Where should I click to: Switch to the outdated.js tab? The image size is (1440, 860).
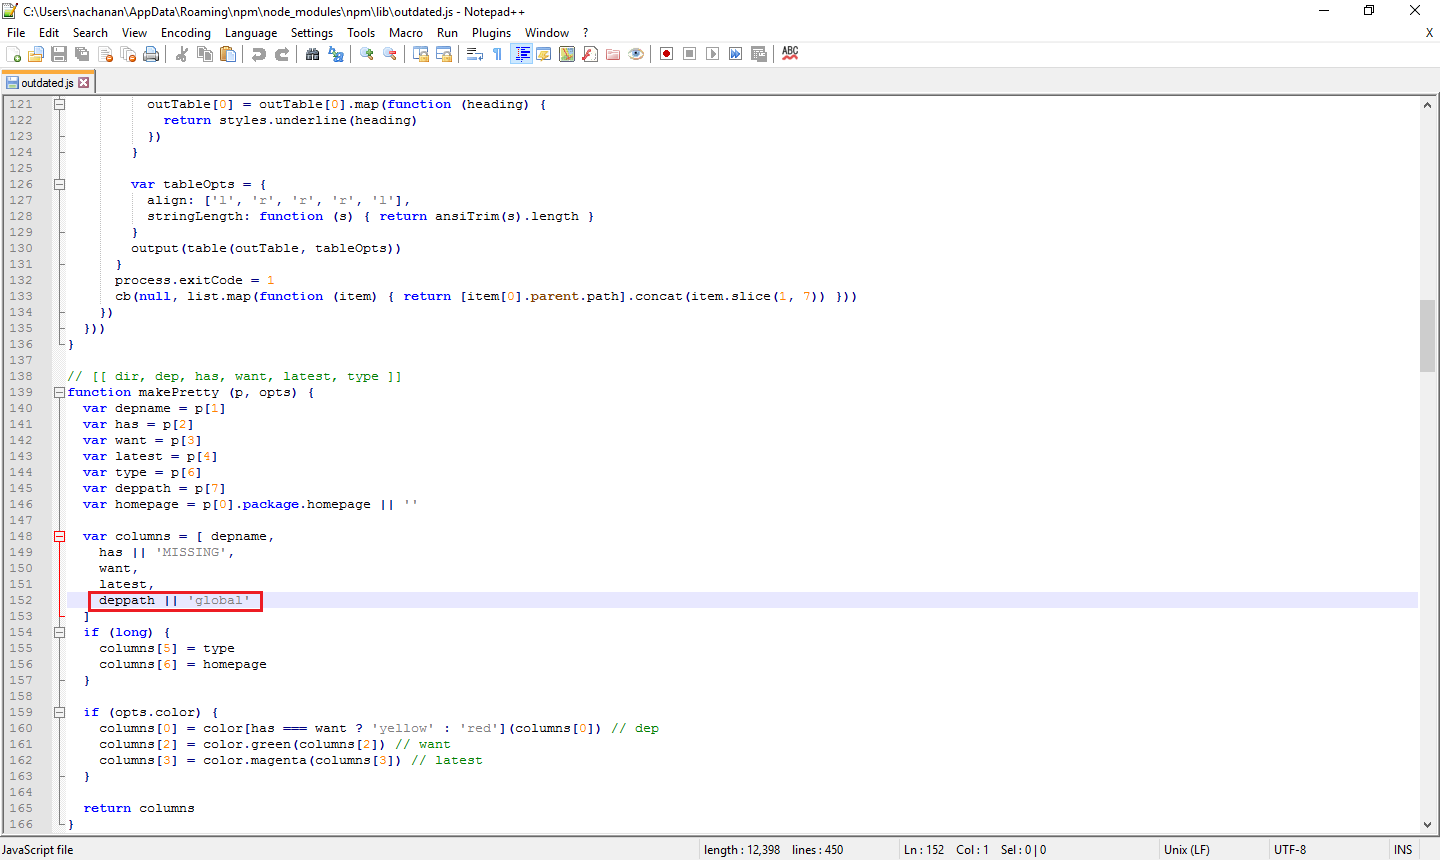click(46, 83)
